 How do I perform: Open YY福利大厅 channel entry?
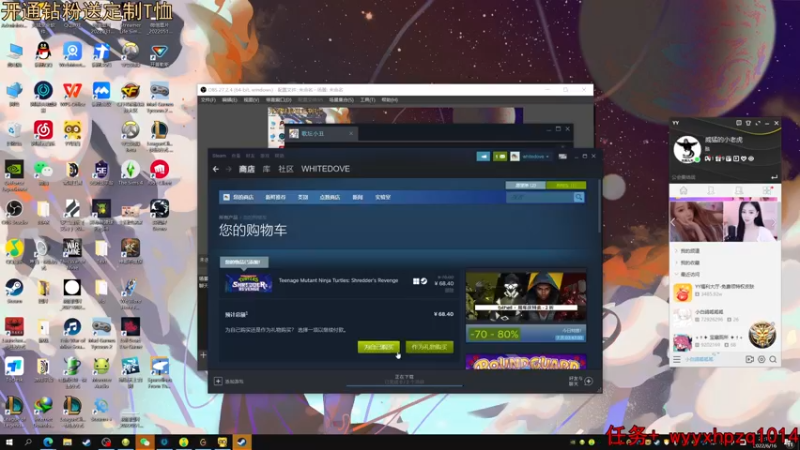click(724, 291)
